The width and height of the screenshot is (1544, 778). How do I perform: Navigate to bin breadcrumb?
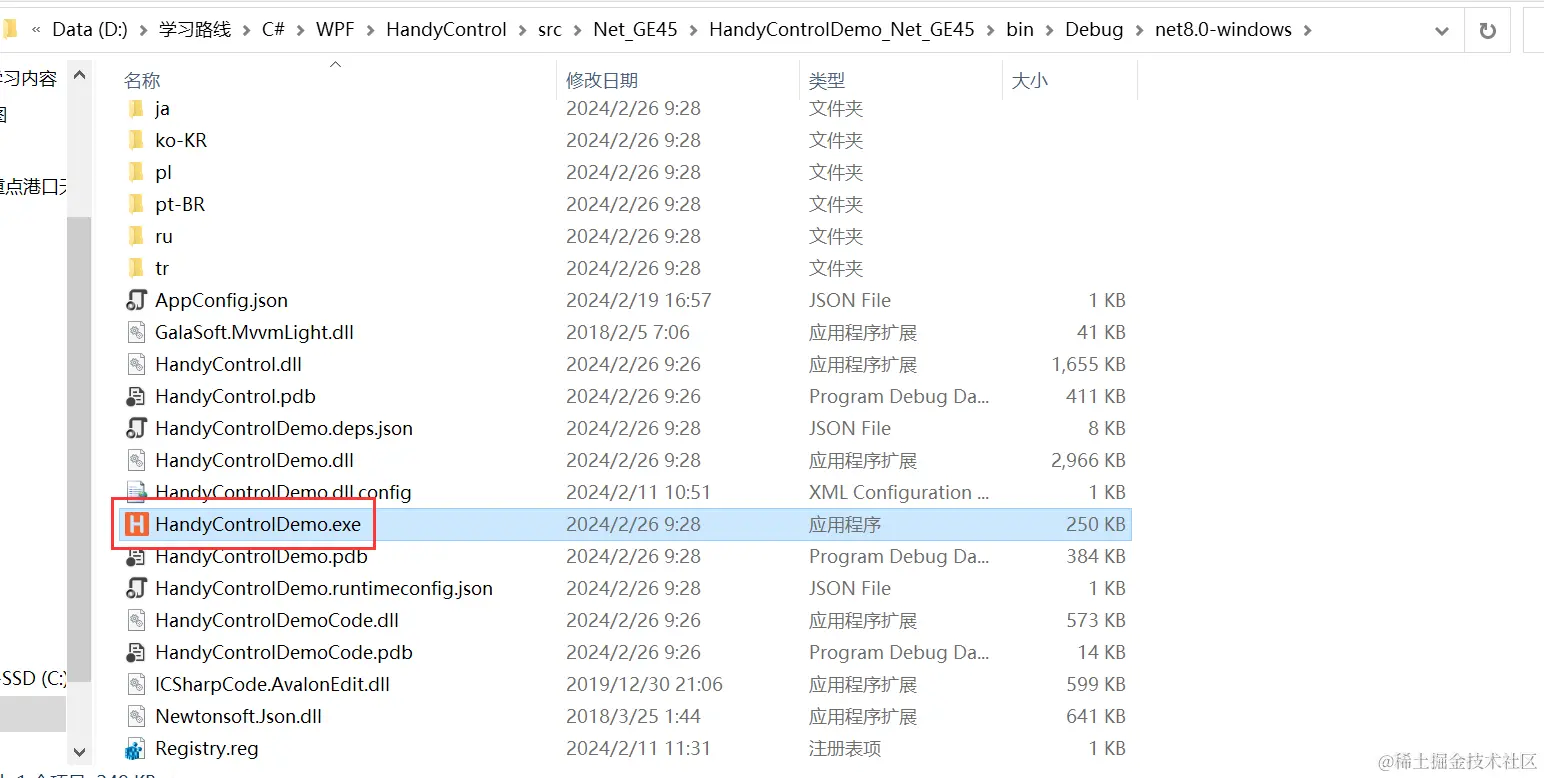pyautogui.click(x=1020, y=30)
